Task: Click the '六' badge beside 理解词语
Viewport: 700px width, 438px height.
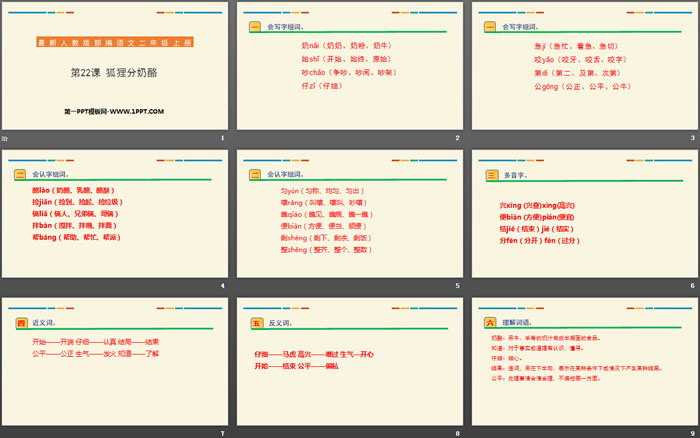Action: click(x=490, y=323)
